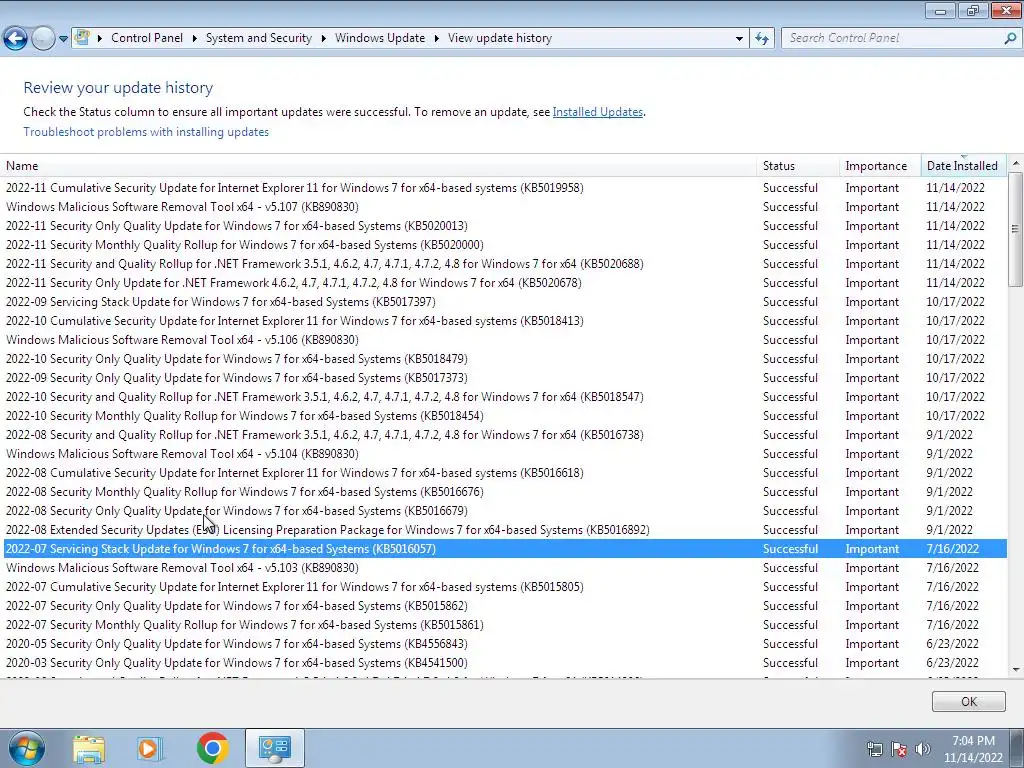Select the KB5020013 Security Only update row
This screenshot has height=768, width=1024.
504,226
